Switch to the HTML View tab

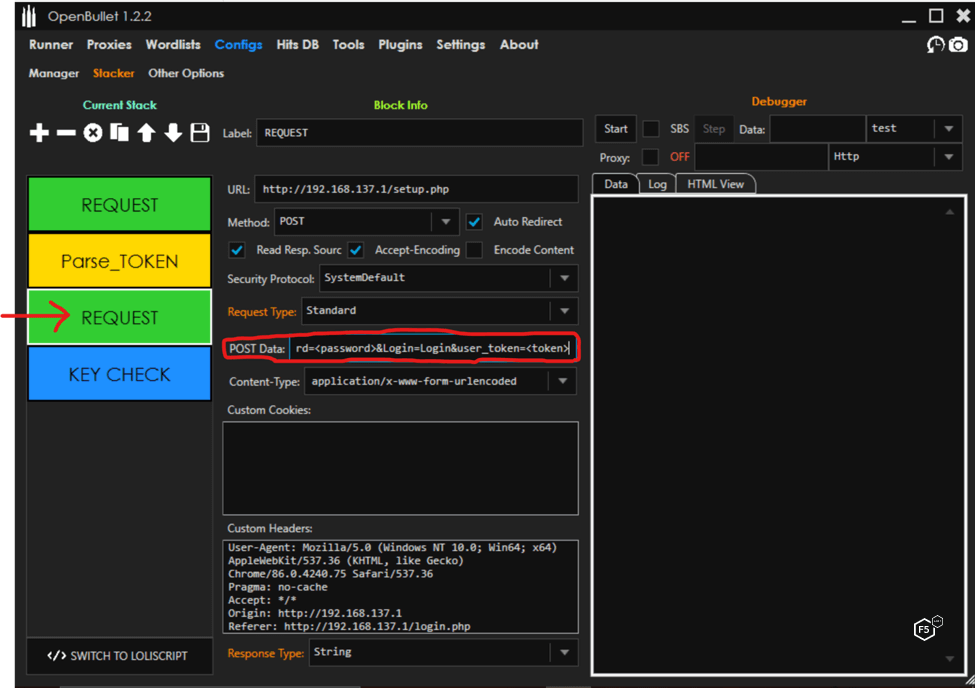pyautogui.click(x=715, y=184)
